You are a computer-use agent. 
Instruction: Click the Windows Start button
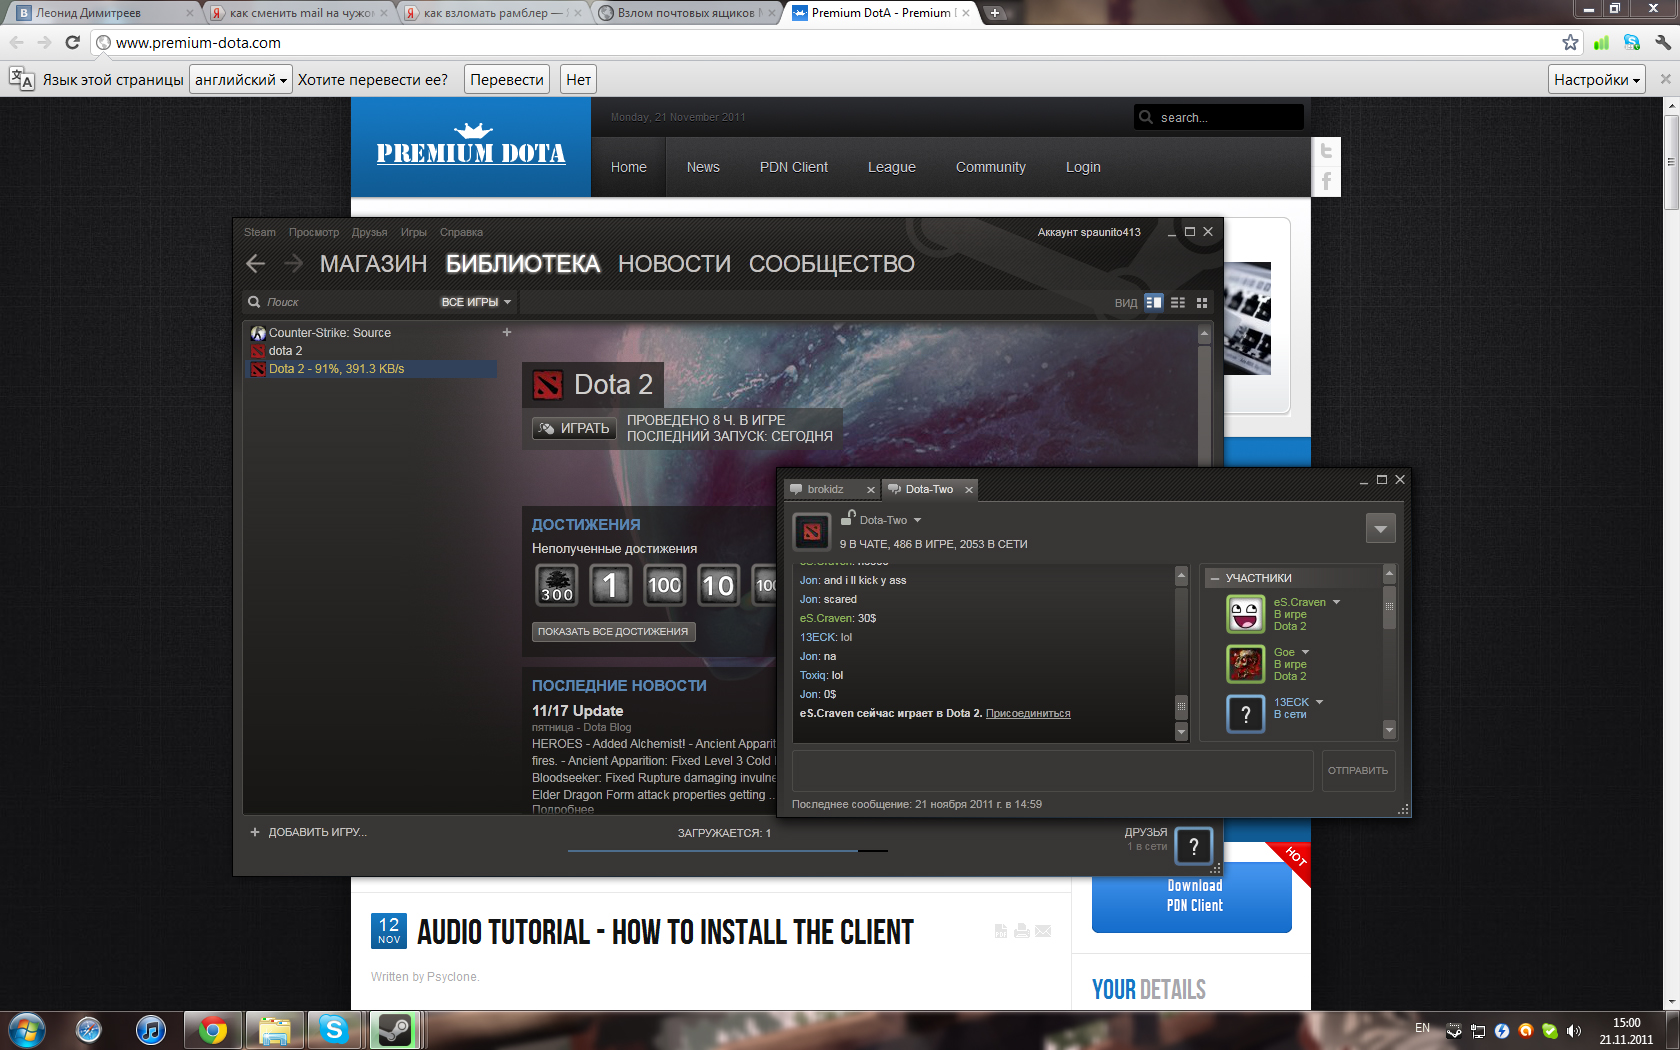[27, 1029]
